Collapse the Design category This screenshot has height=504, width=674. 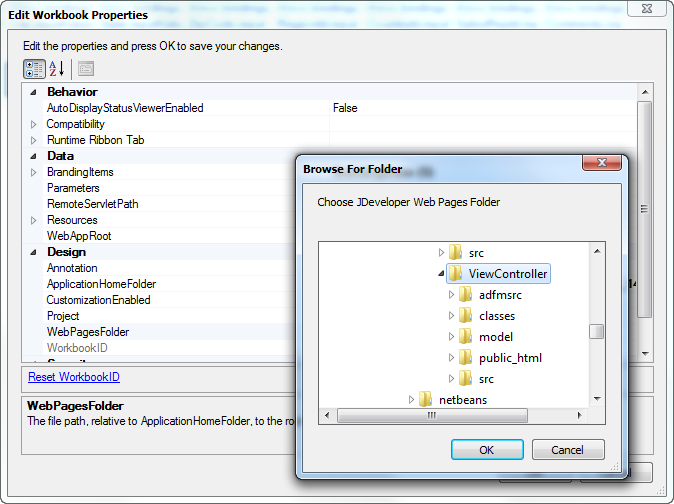(x=34, y=252)
